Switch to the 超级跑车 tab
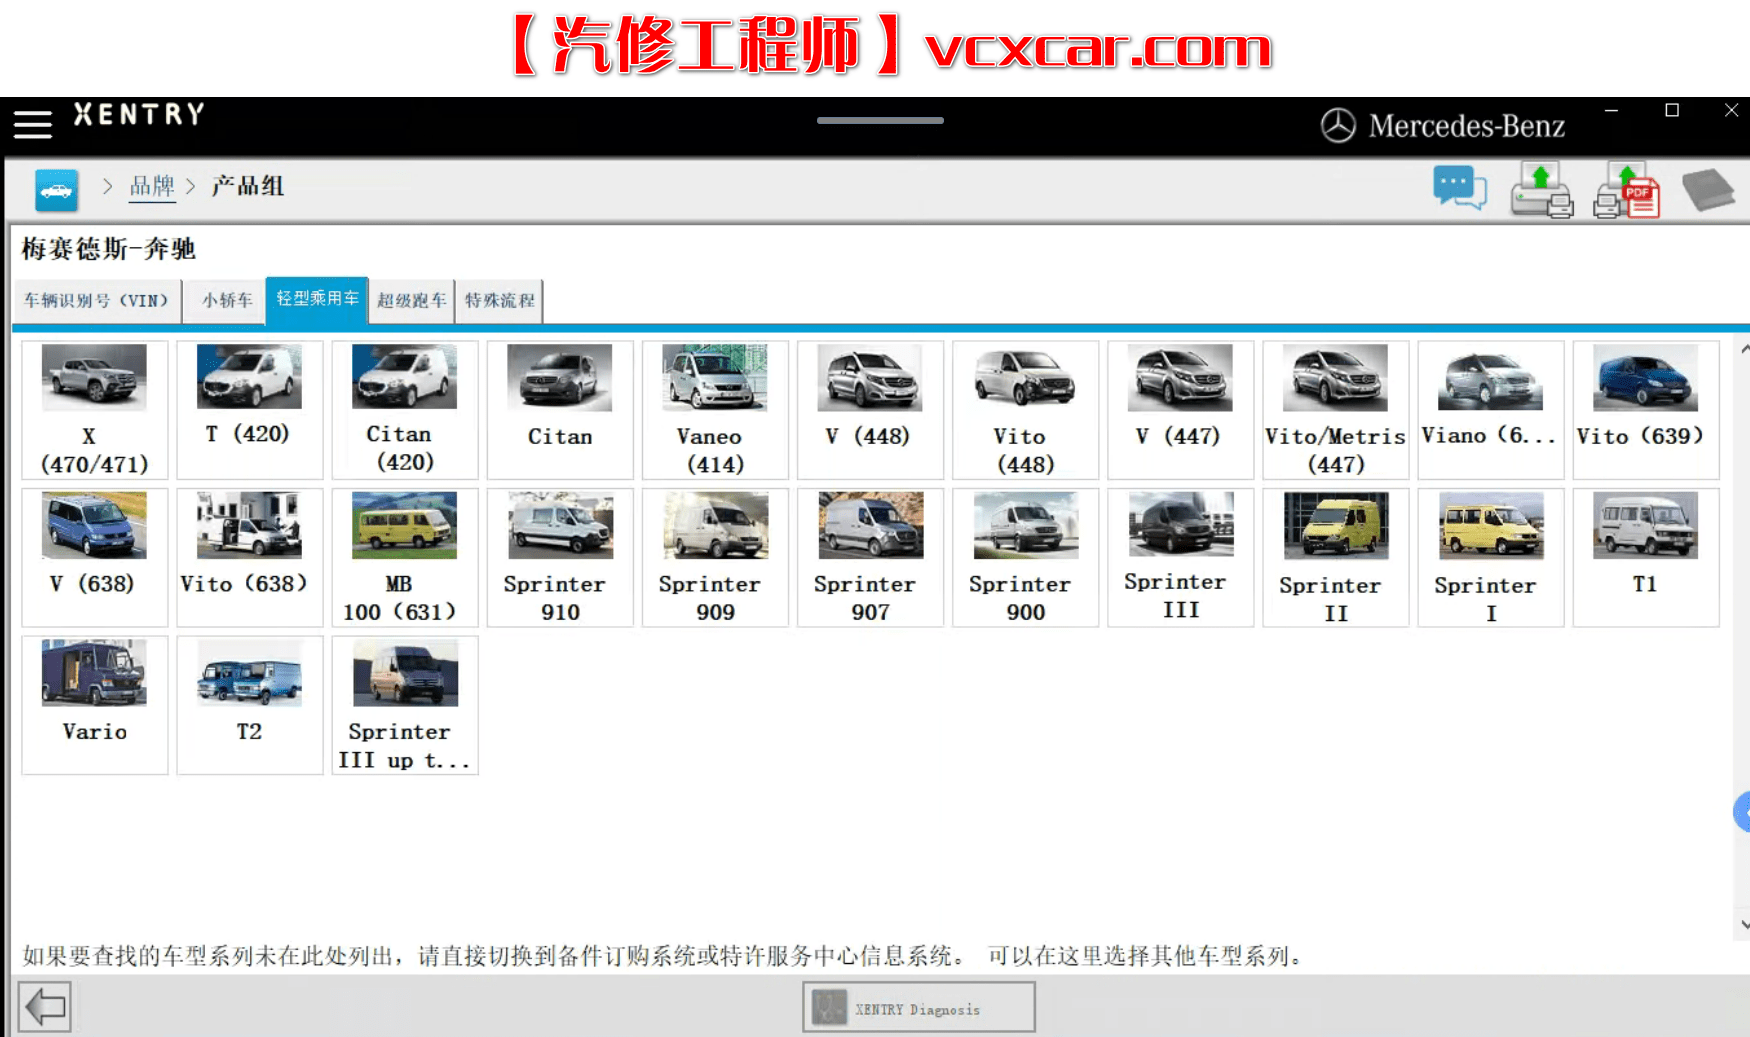1750x1037 pixels. click(x=411, y=300)
